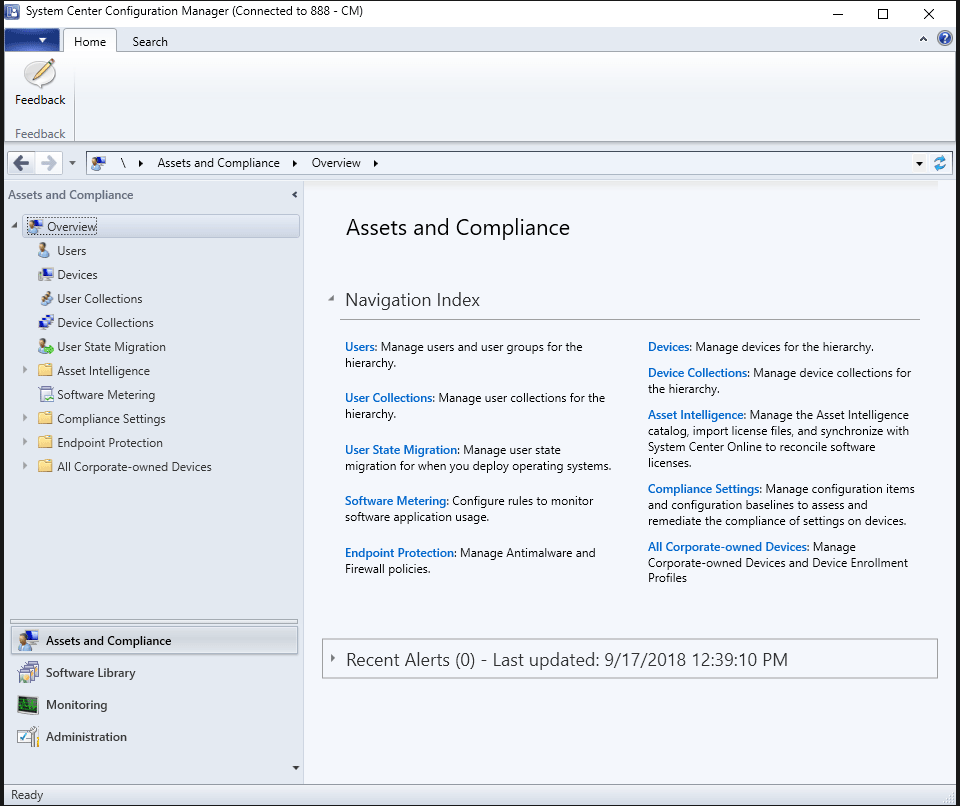Screen dimensions: 960x806
Task: Open Help via the question mark icon
Action: (945, 39)
